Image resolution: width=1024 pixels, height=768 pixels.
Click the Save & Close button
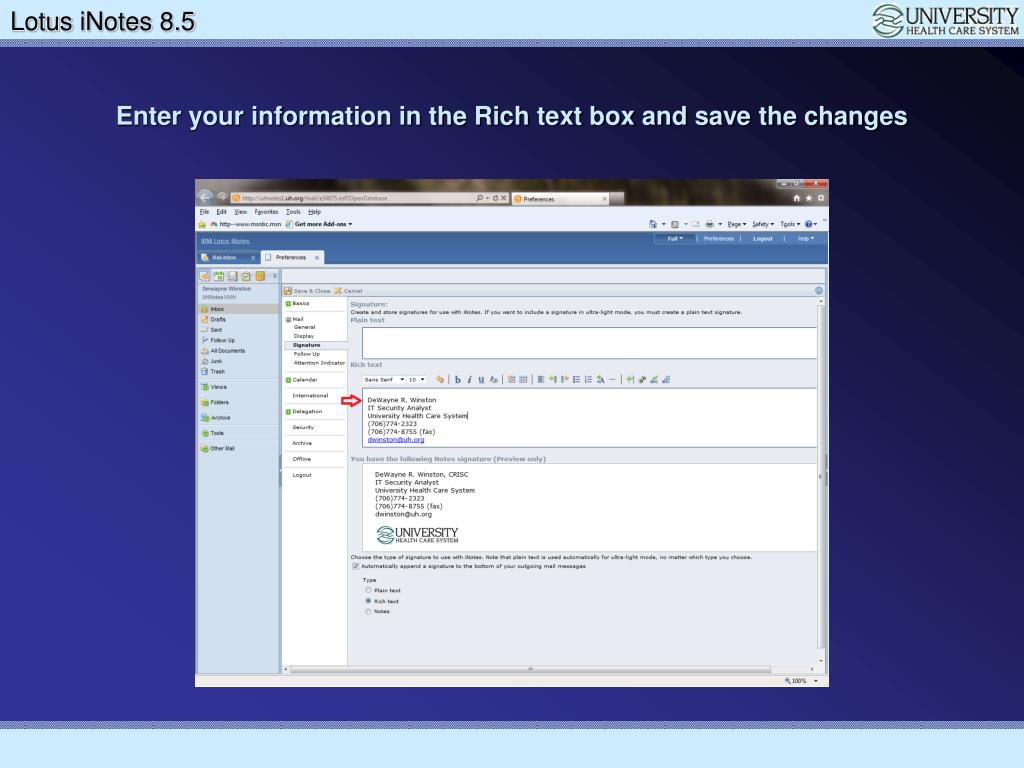307,291
